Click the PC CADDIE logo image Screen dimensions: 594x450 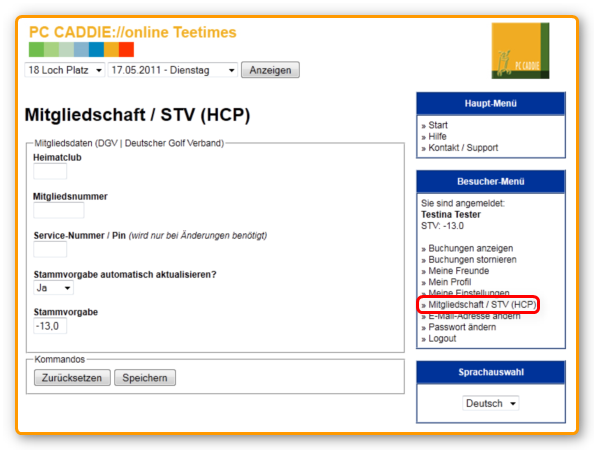coord(520,51)
